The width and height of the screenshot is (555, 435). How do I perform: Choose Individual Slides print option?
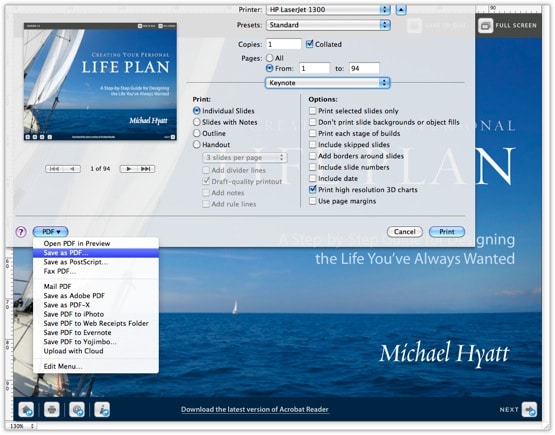(197, 111)
